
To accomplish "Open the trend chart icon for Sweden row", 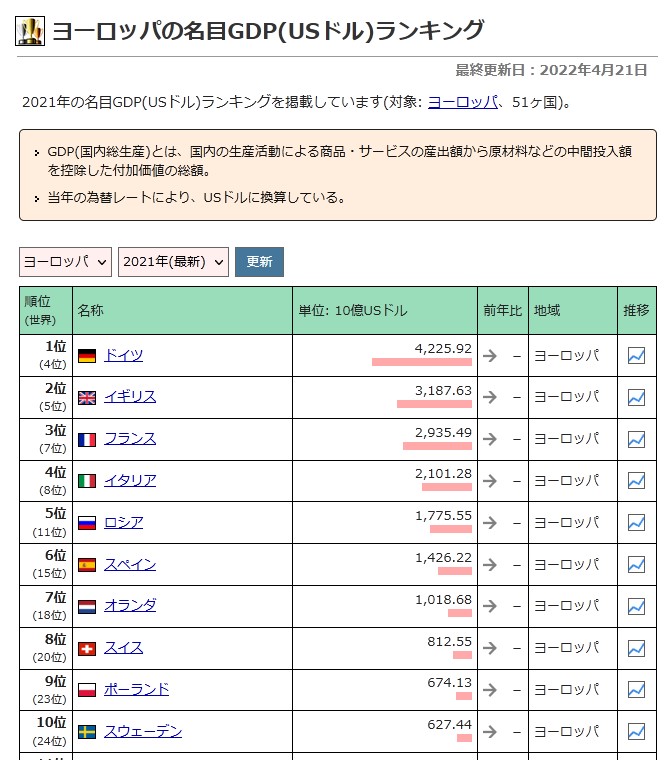I will tap(636, 731).
